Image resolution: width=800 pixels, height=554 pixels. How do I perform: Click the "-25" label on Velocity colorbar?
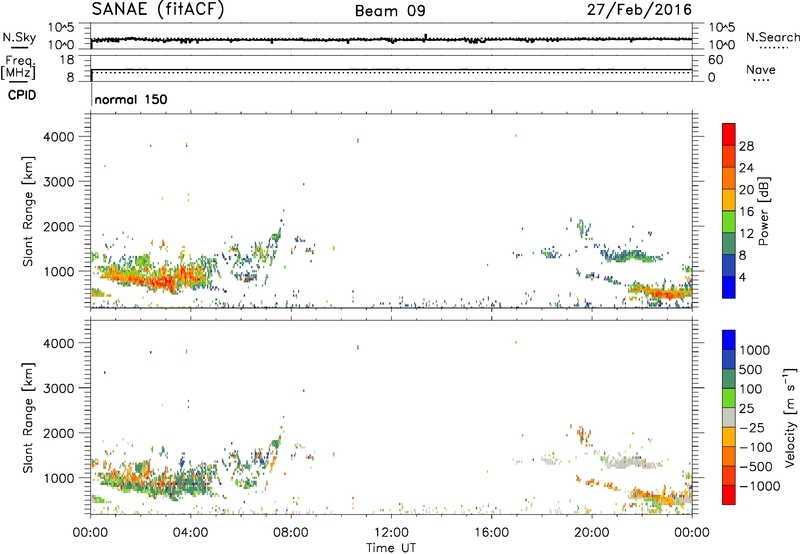tap(751, 427)
